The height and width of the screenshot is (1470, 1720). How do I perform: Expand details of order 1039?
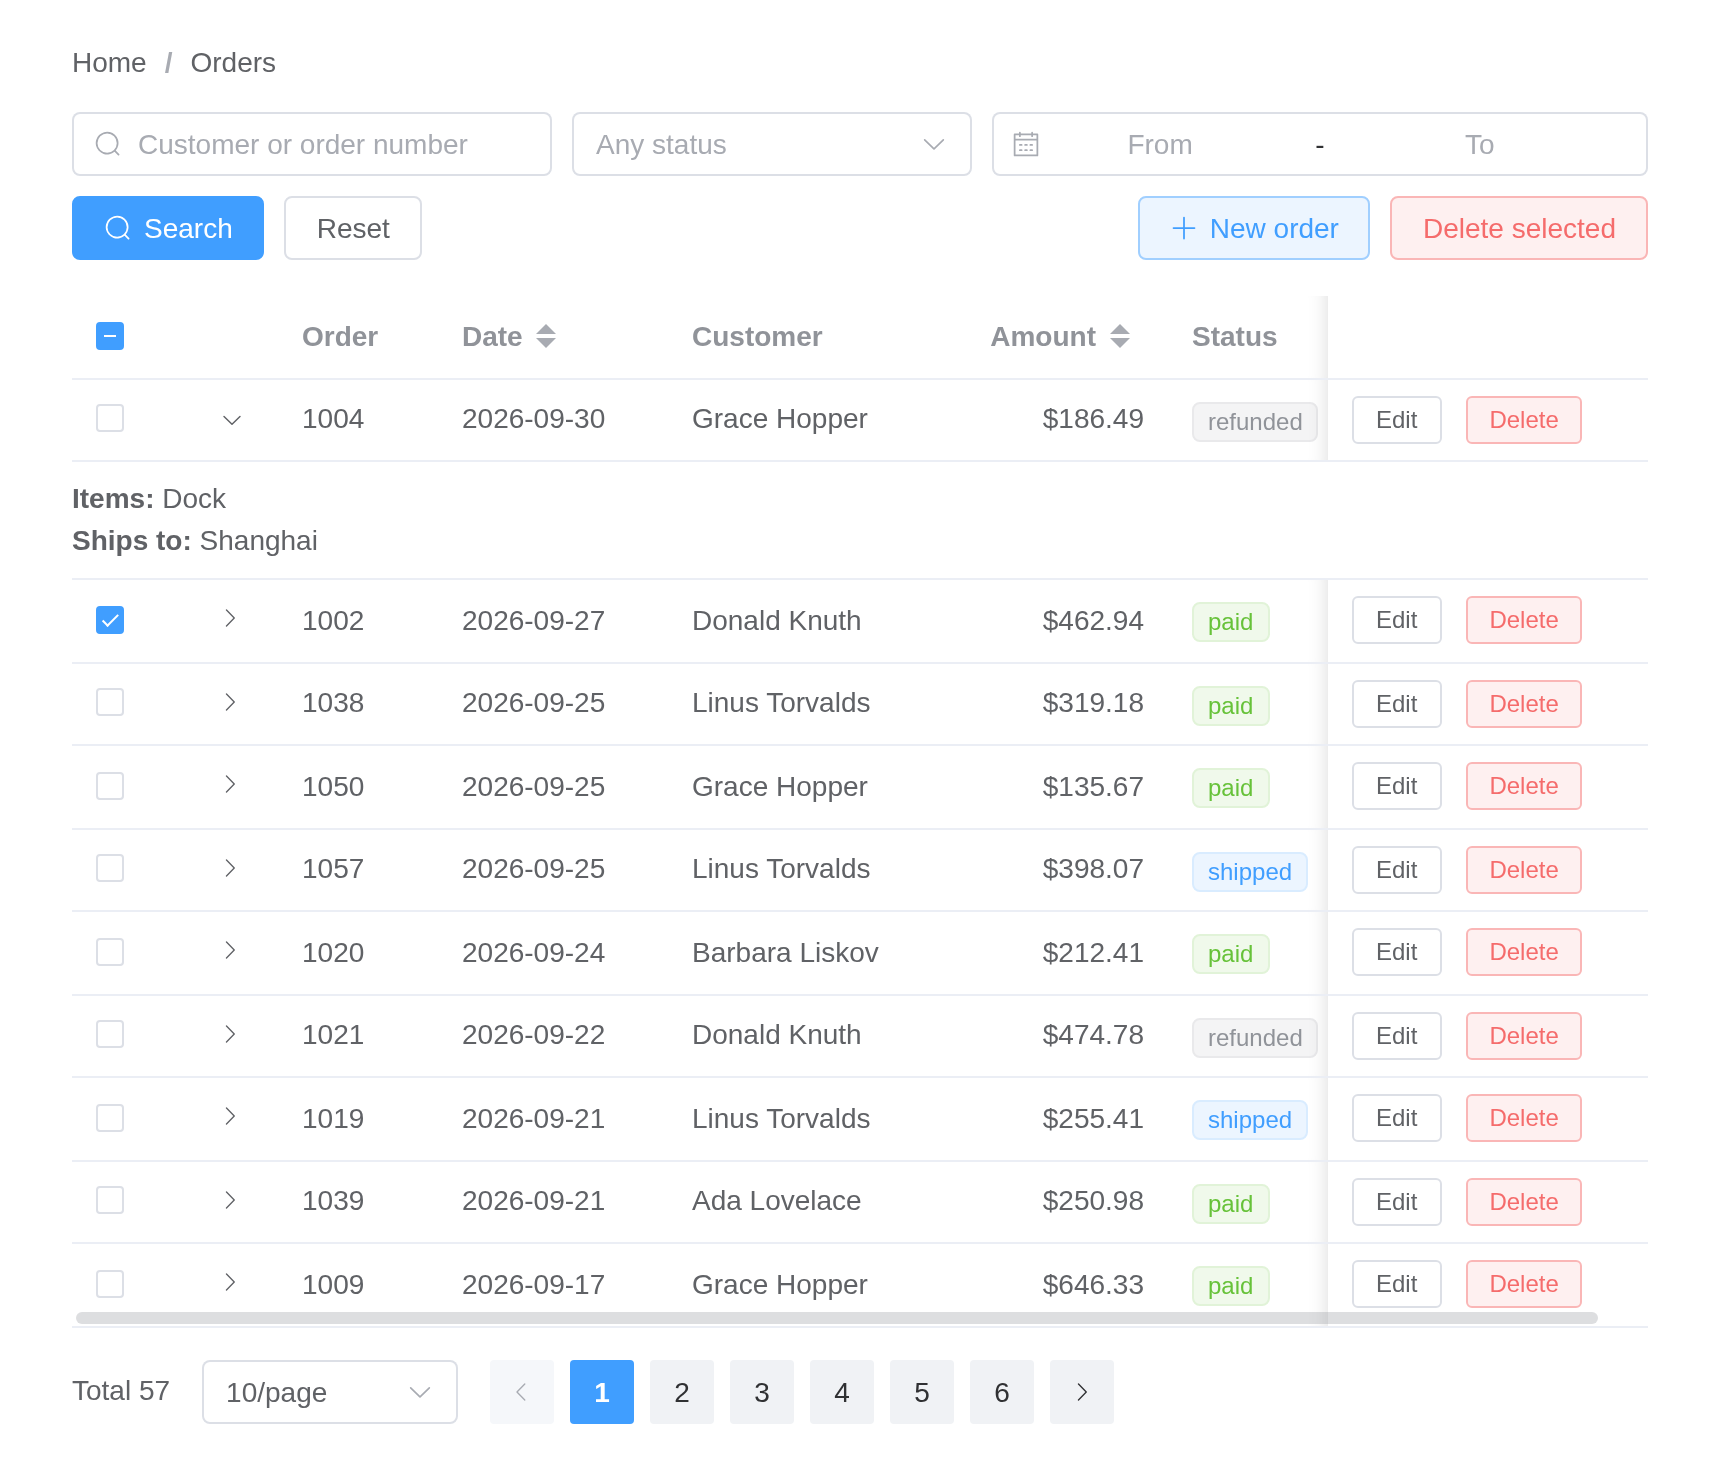click(231, 1200)
